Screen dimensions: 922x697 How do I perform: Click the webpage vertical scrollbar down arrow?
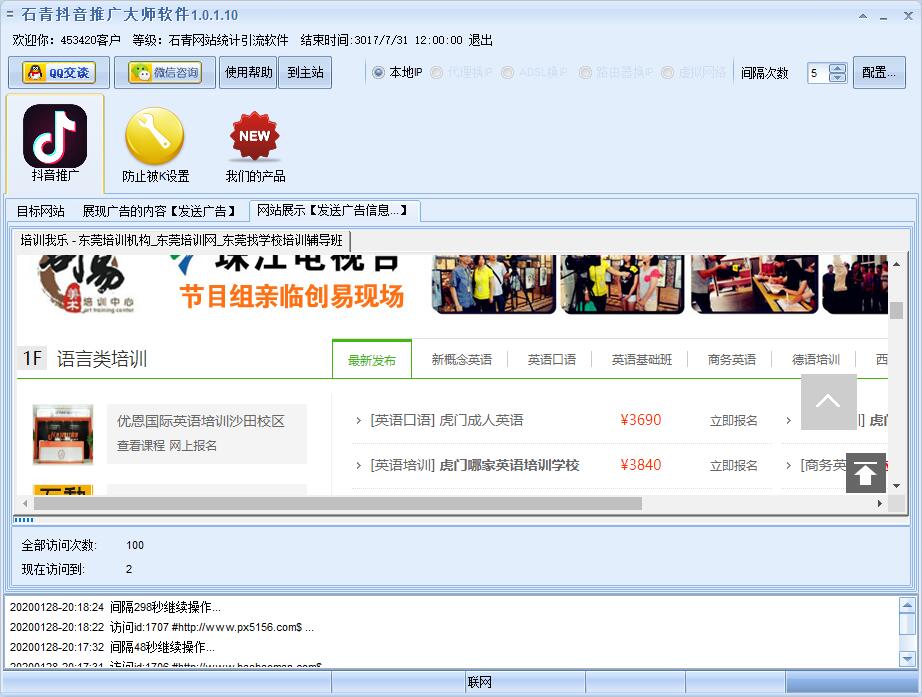coord(896,486)
